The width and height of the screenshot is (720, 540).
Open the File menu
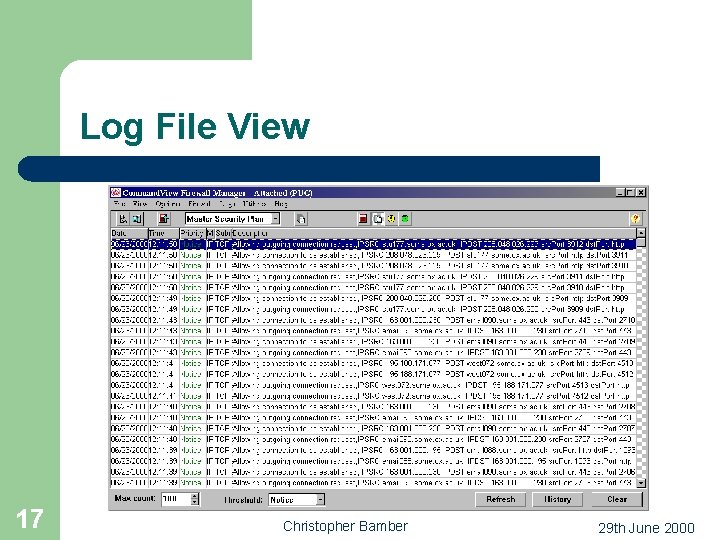pos(119,203)
